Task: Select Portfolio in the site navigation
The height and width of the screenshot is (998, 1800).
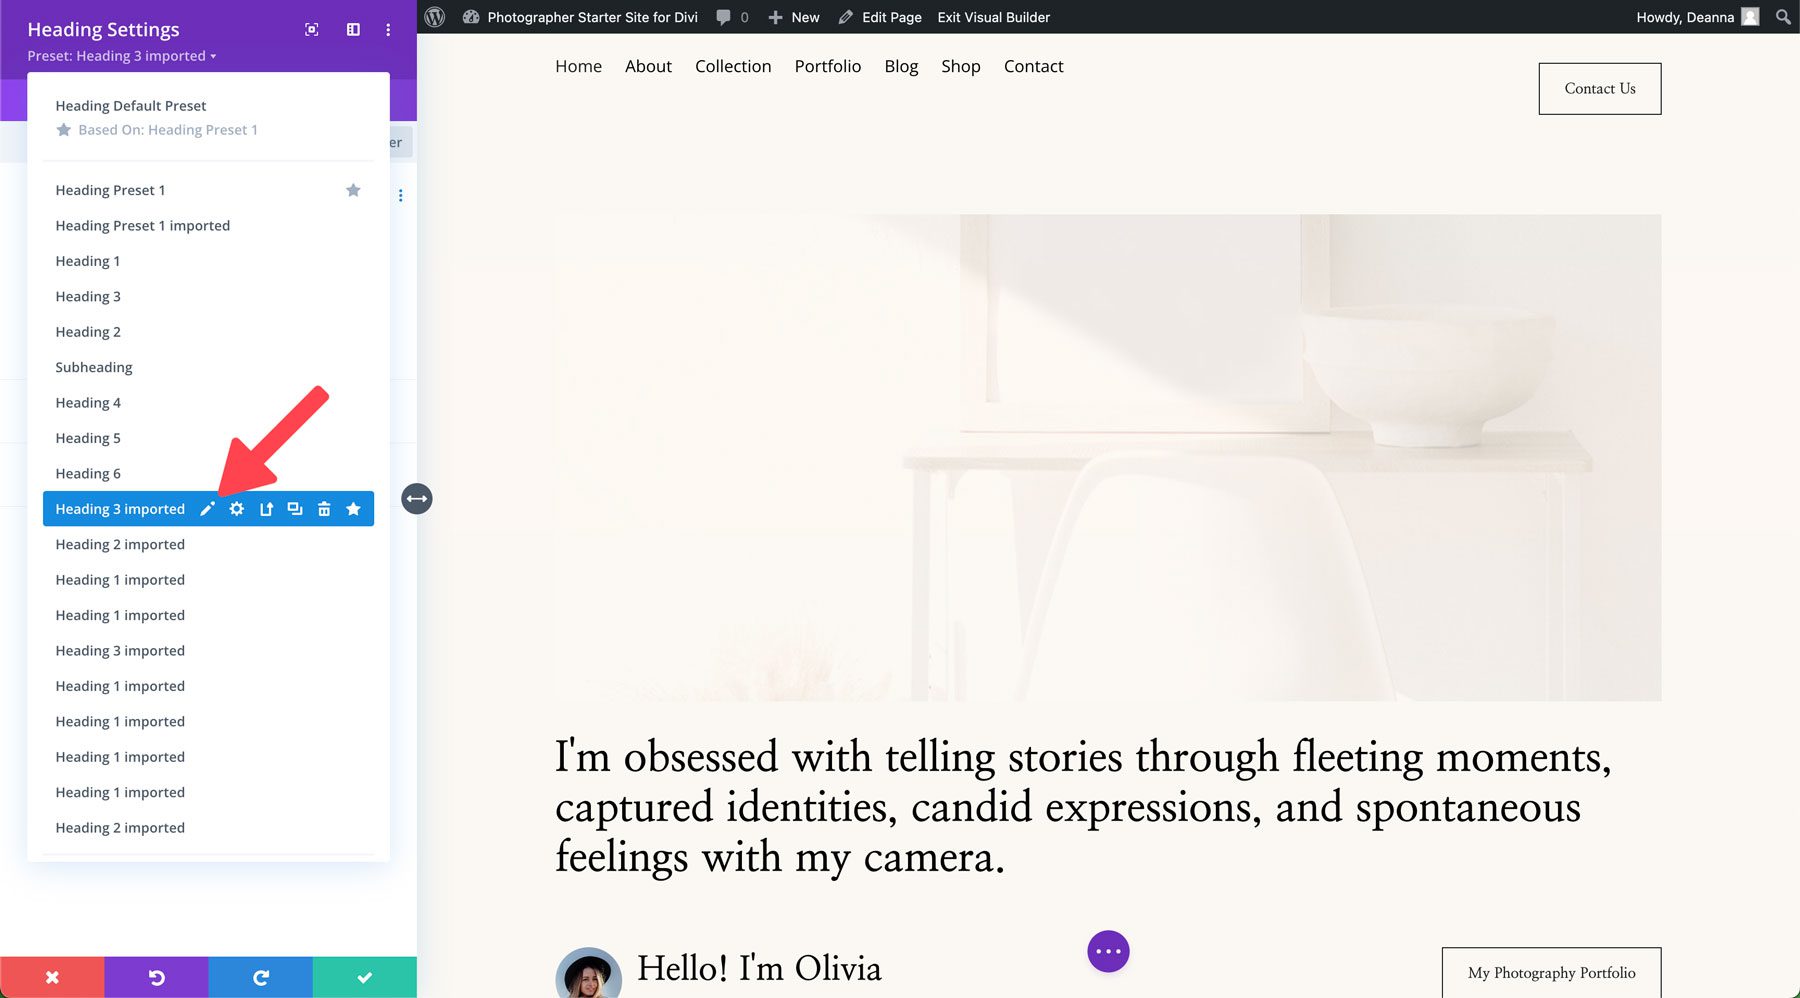Action: tap(827, 66)
